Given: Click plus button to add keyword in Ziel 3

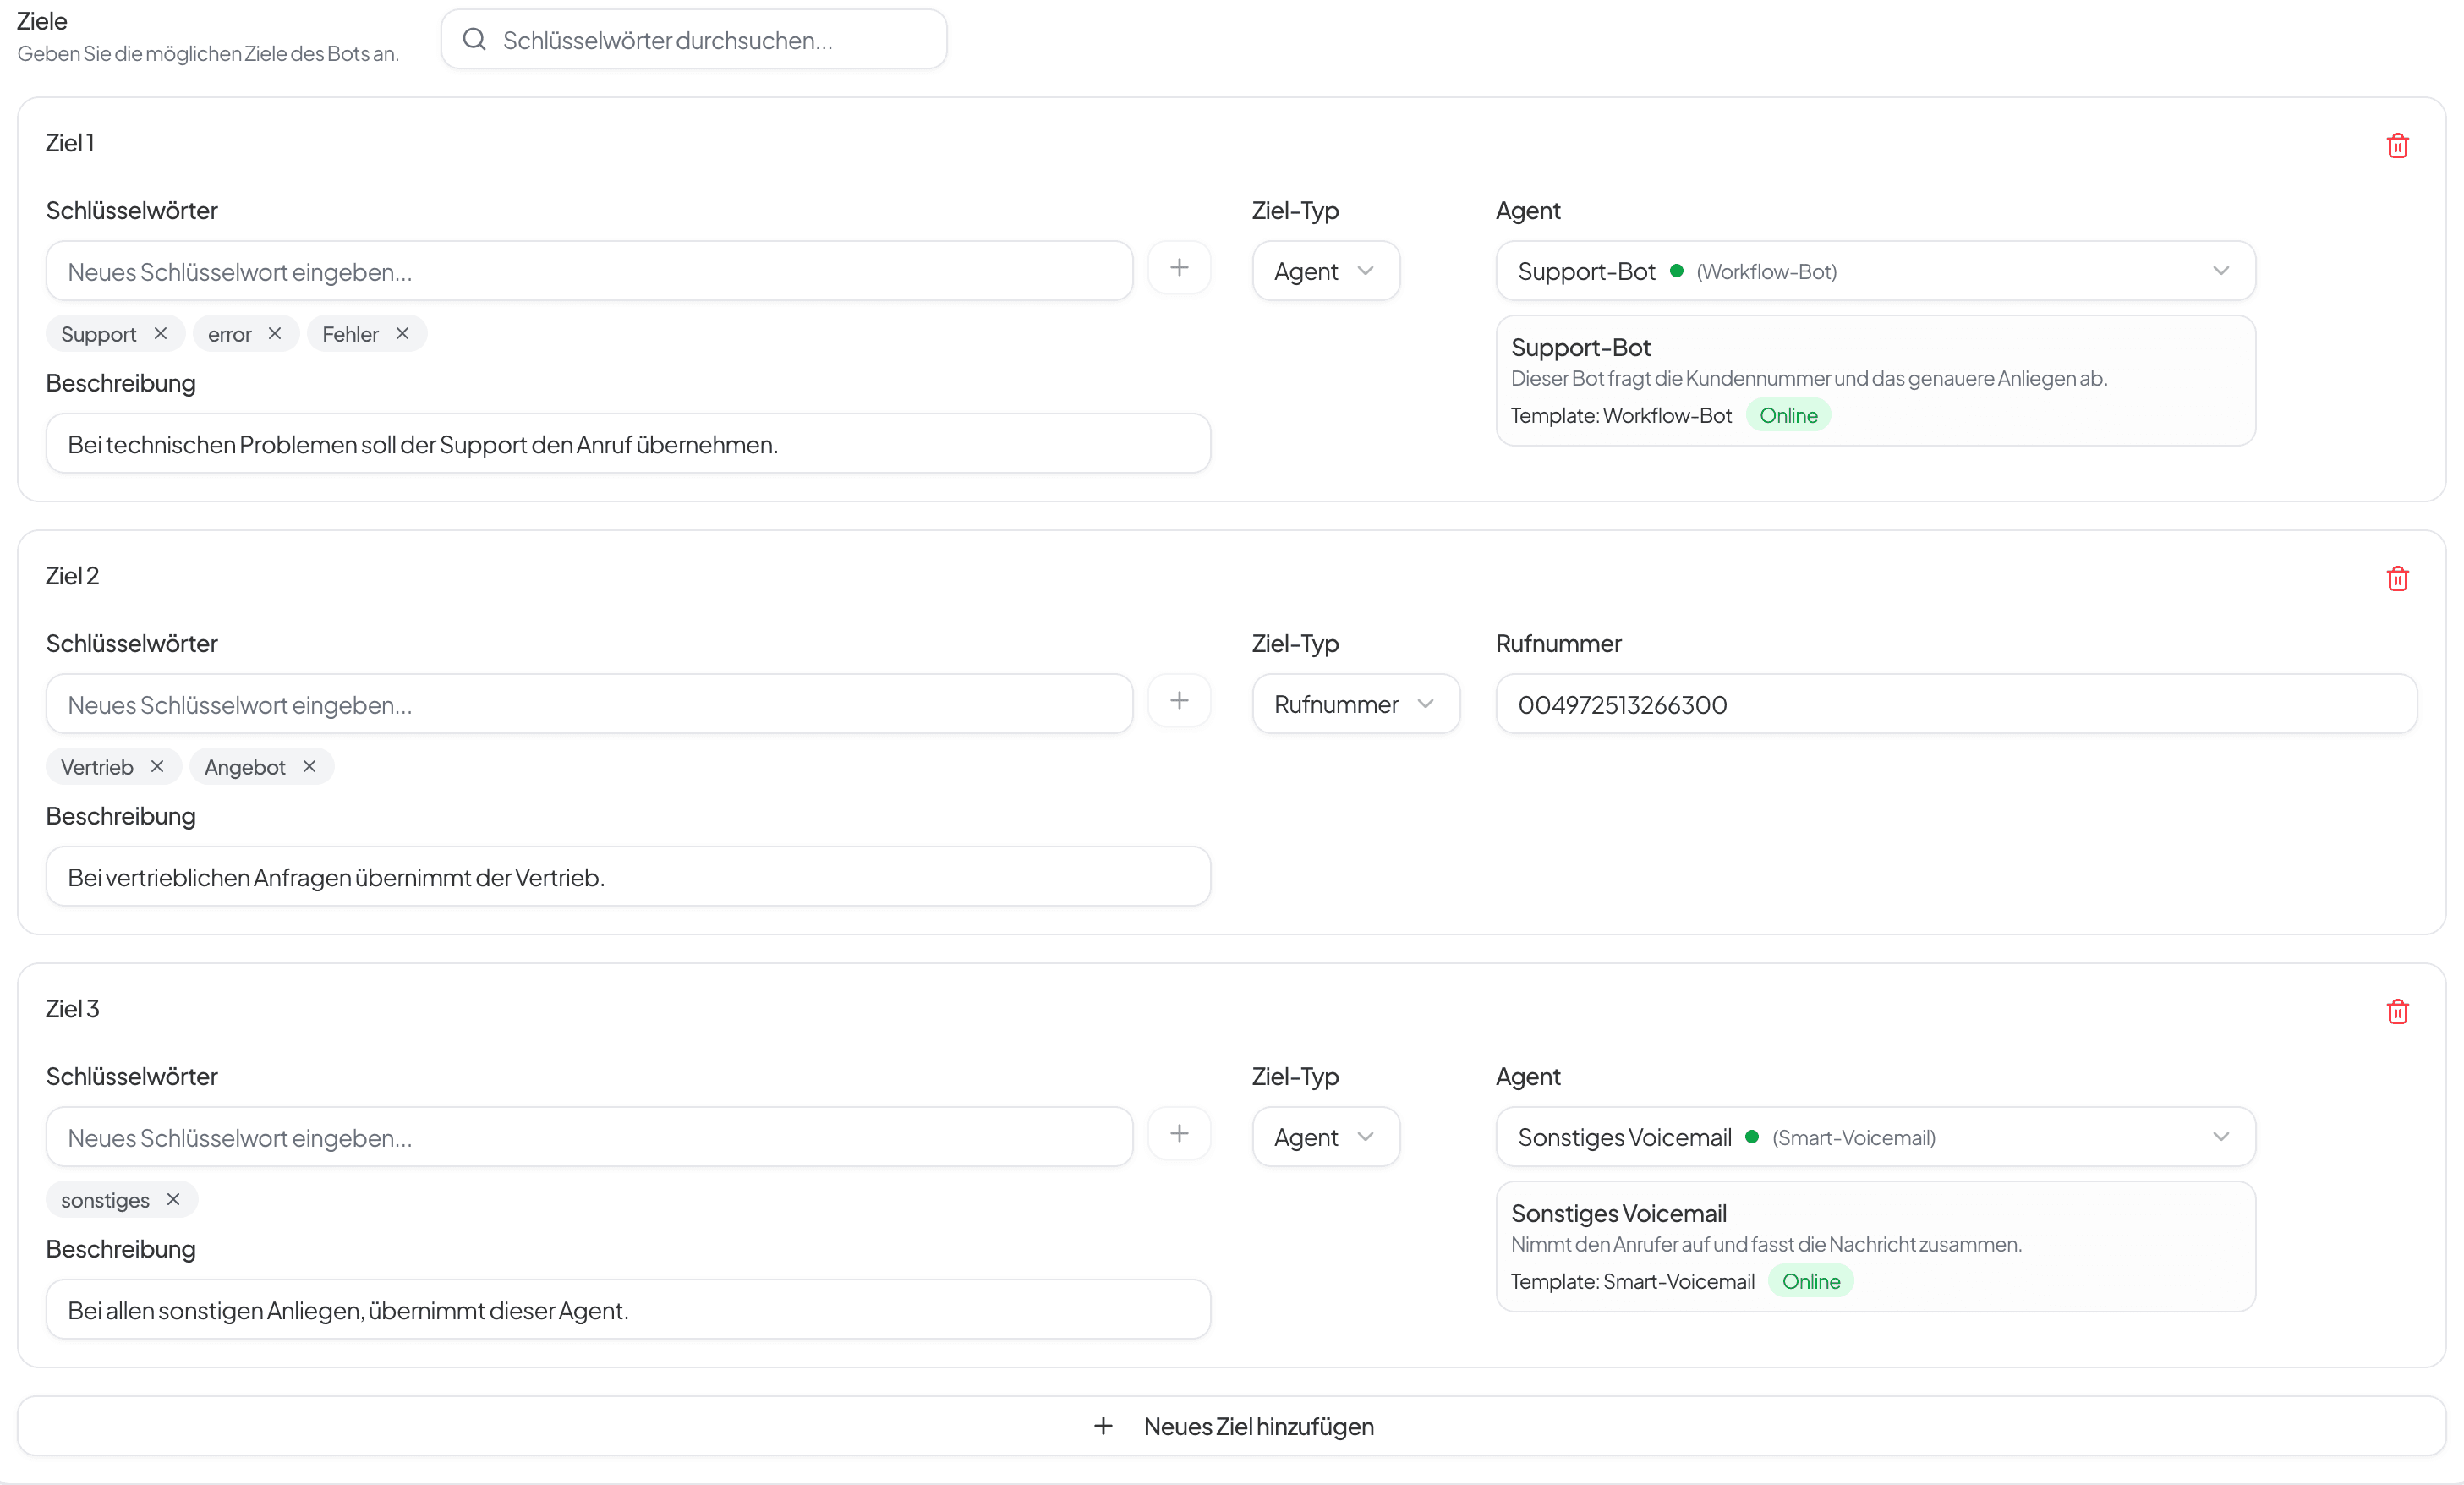Looking at the screenshot, I should [x=1179, y=1134].
